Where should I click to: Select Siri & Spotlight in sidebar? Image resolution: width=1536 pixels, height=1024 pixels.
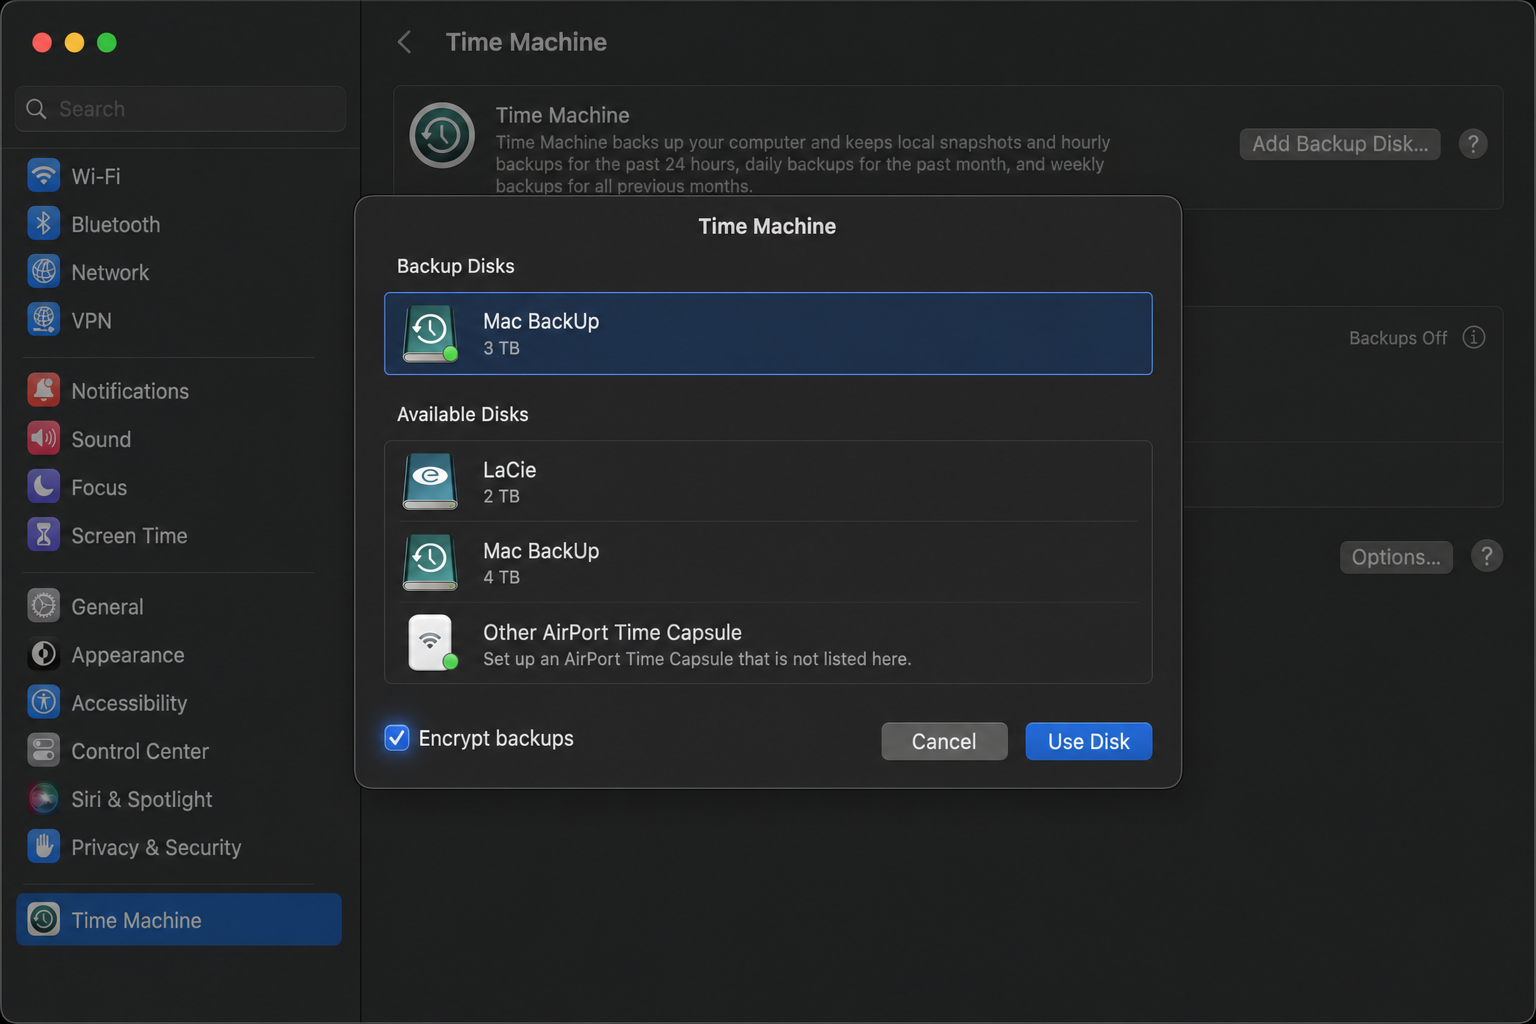tap(179, 799)
